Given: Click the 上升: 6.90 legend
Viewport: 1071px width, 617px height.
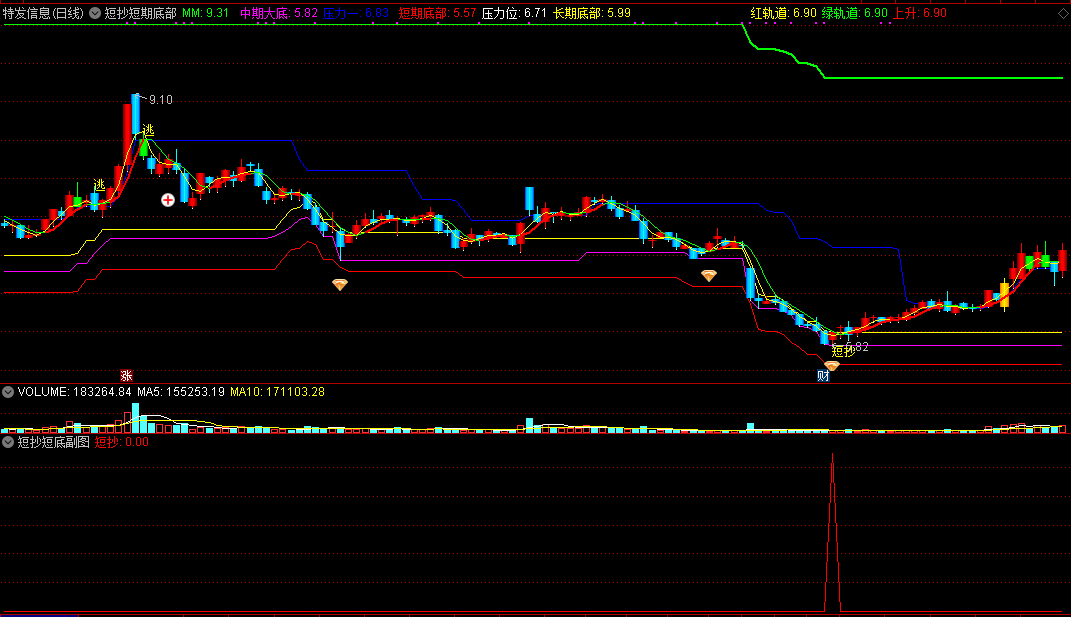Looking at the screenshot, I should point(920,13).
